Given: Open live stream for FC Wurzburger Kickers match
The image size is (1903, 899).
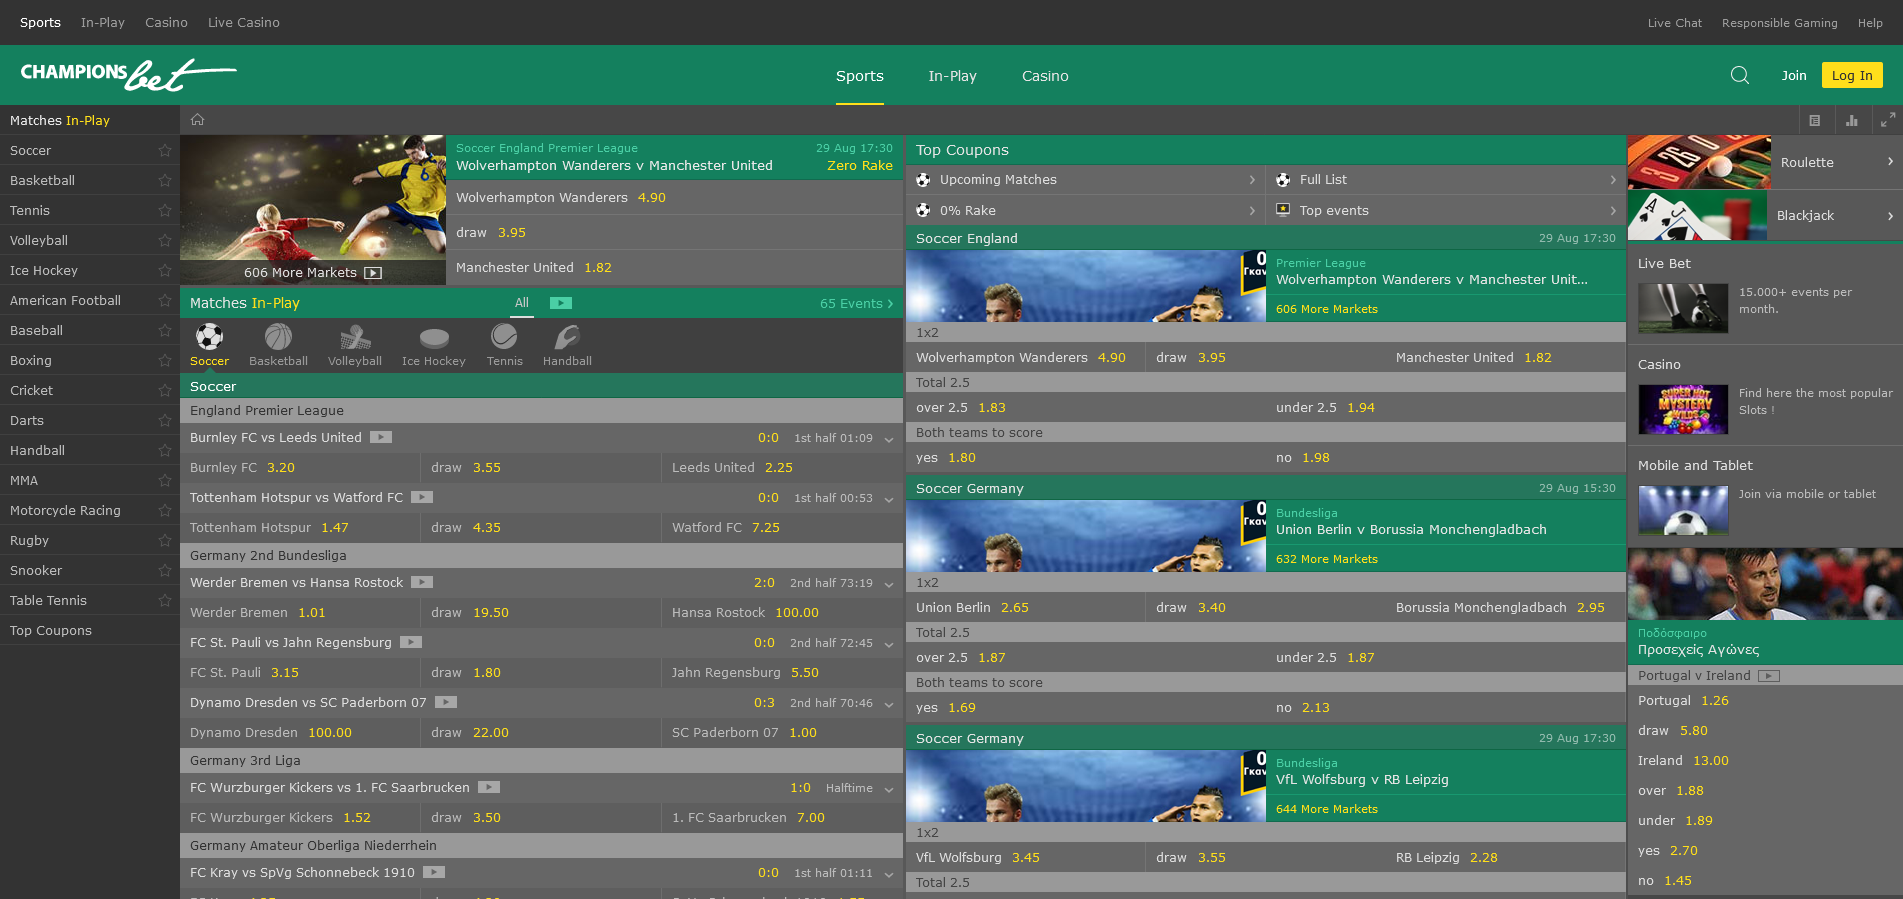Looking at the screenshot, I should (489, 787).
